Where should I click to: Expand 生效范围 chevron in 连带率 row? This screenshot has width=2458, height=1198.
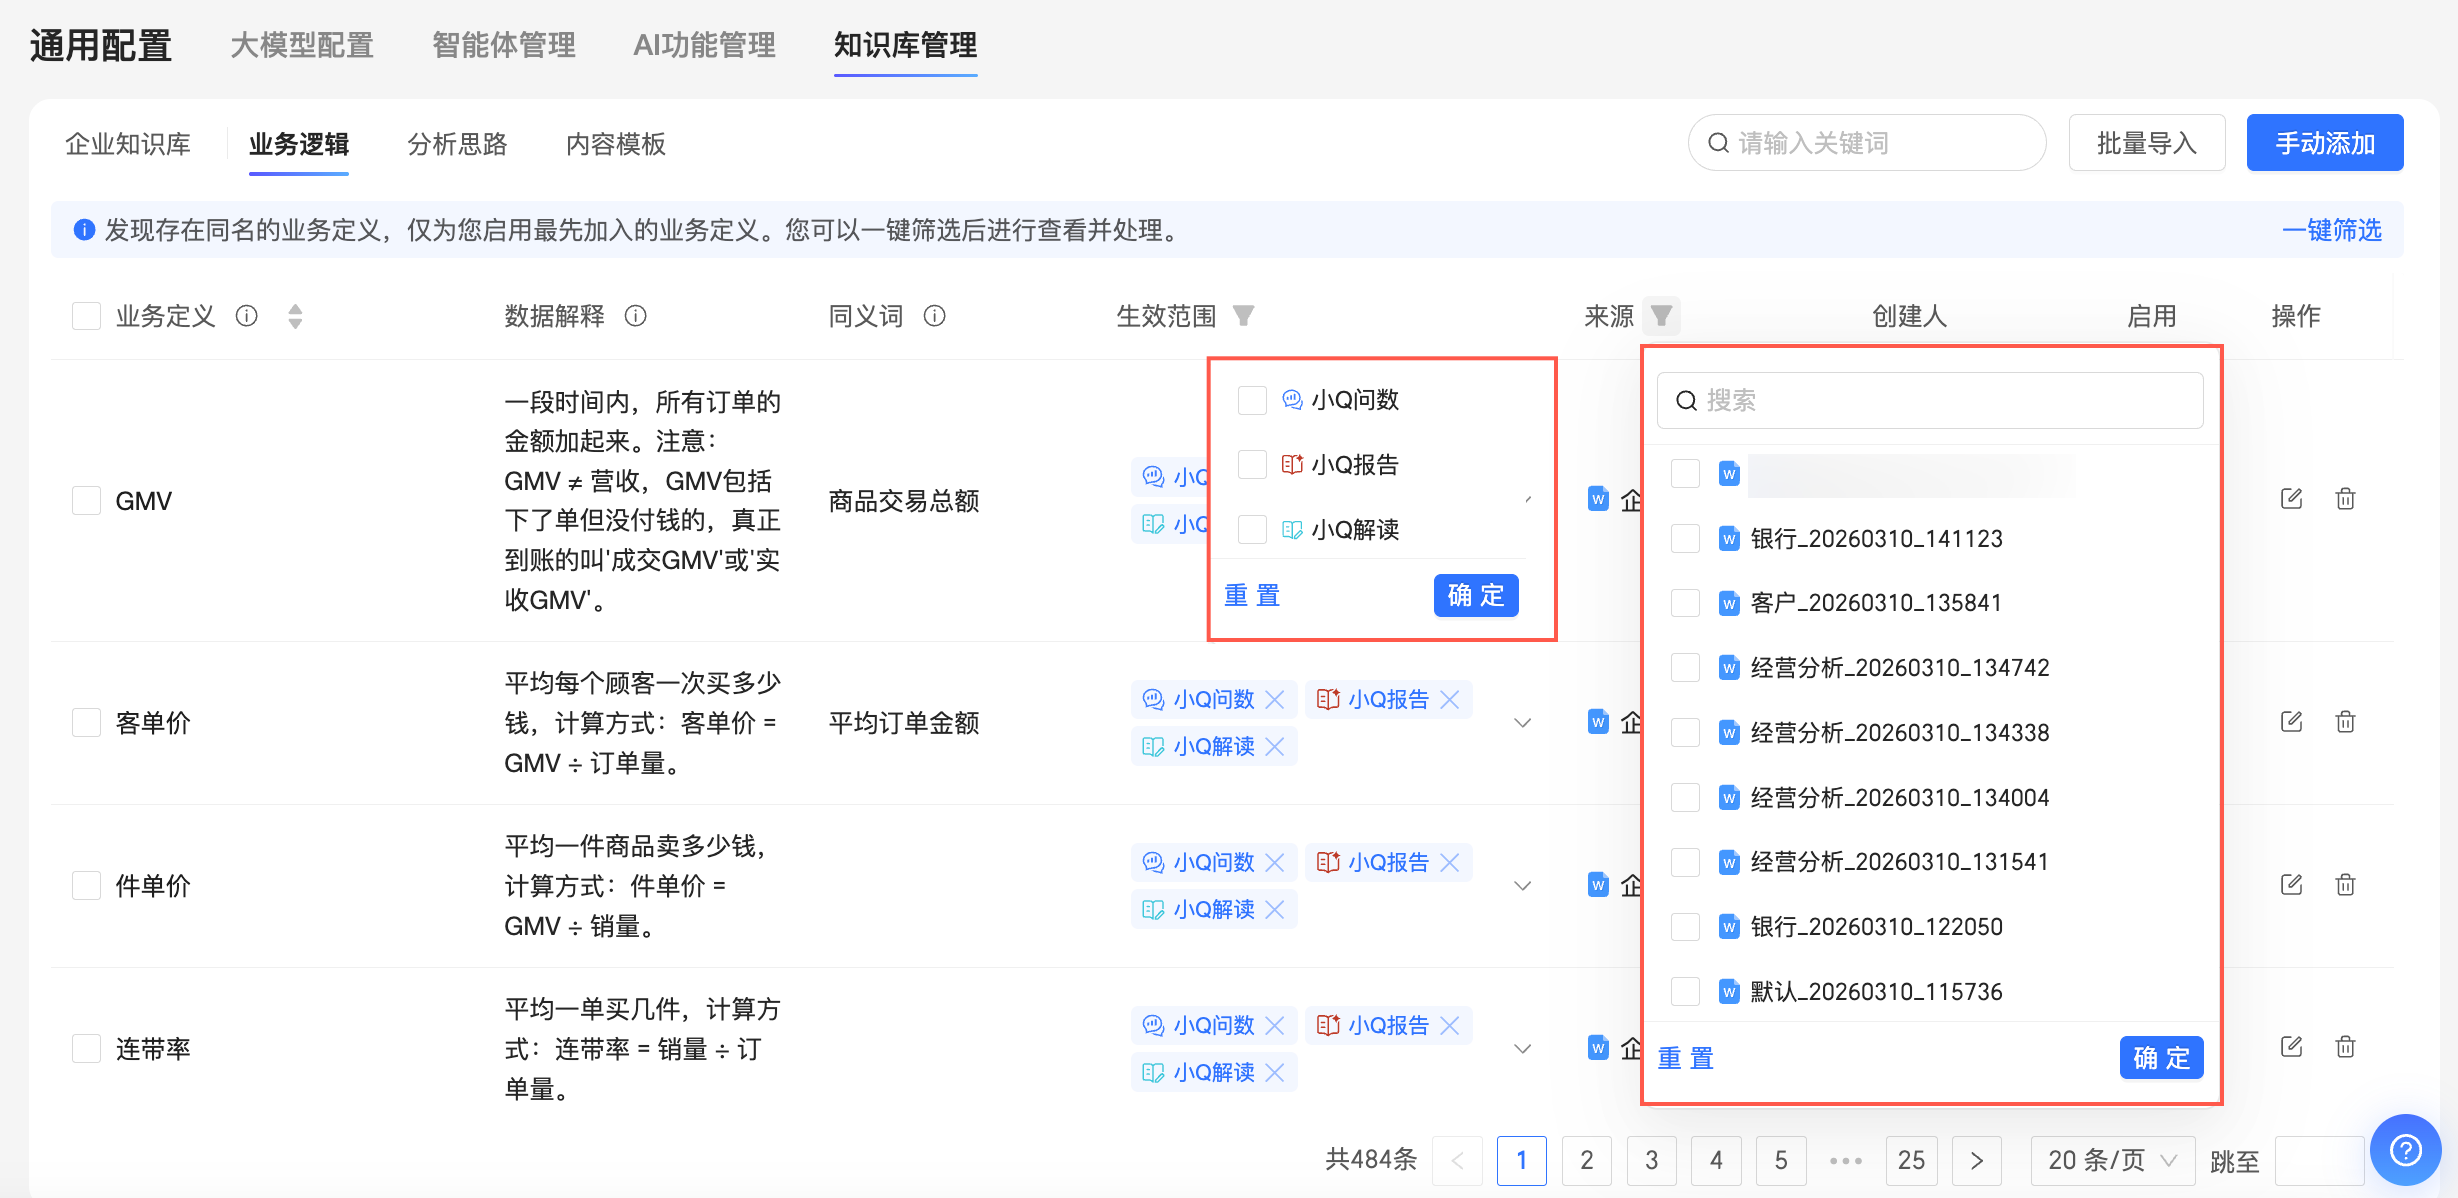click(1522, 1048)
